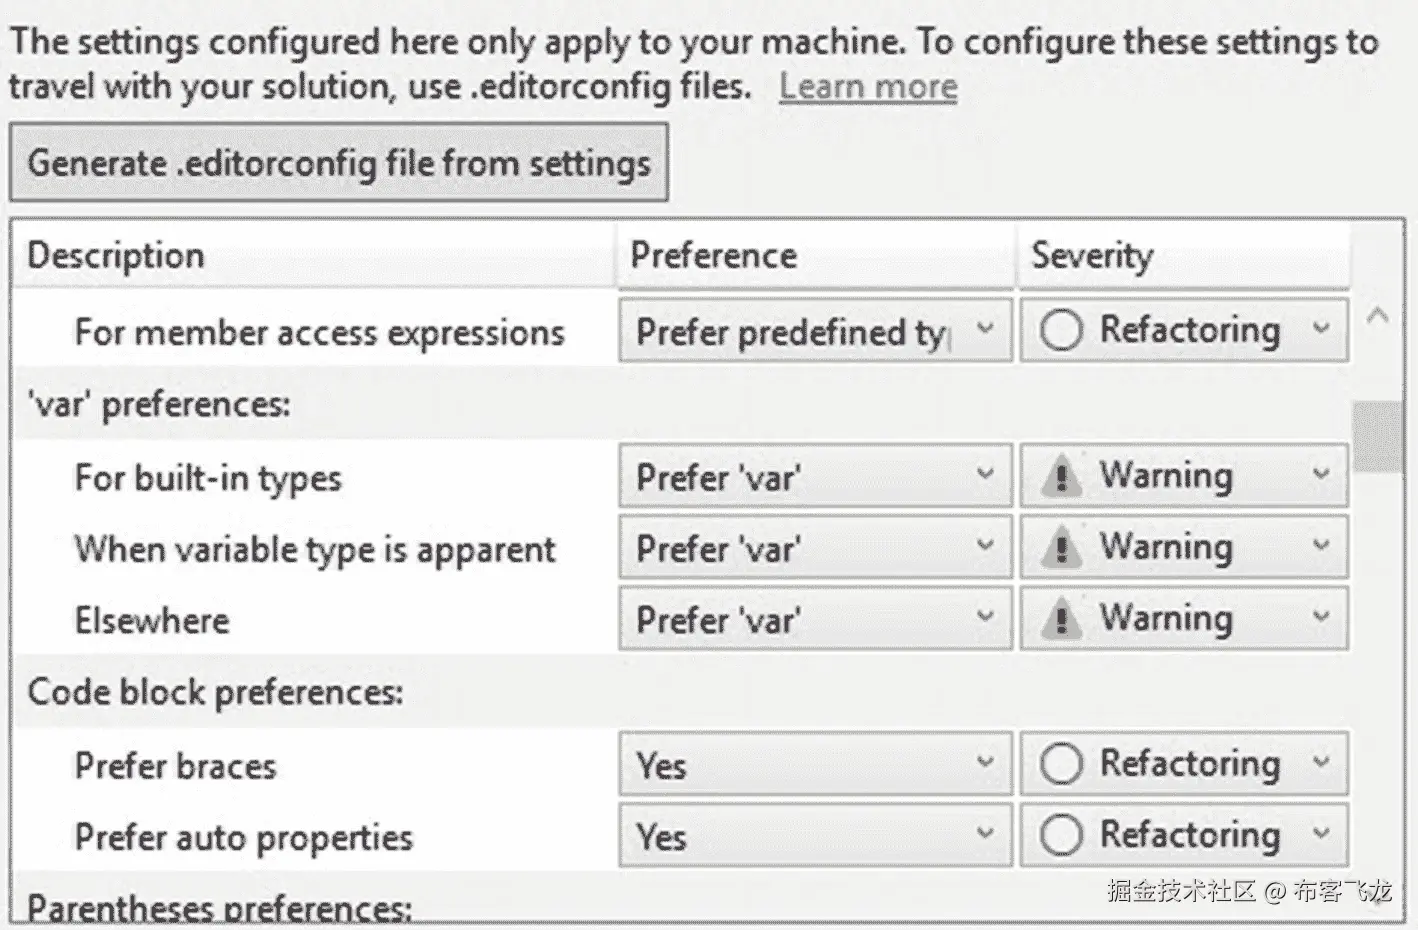Click the Learn more link

868,87
